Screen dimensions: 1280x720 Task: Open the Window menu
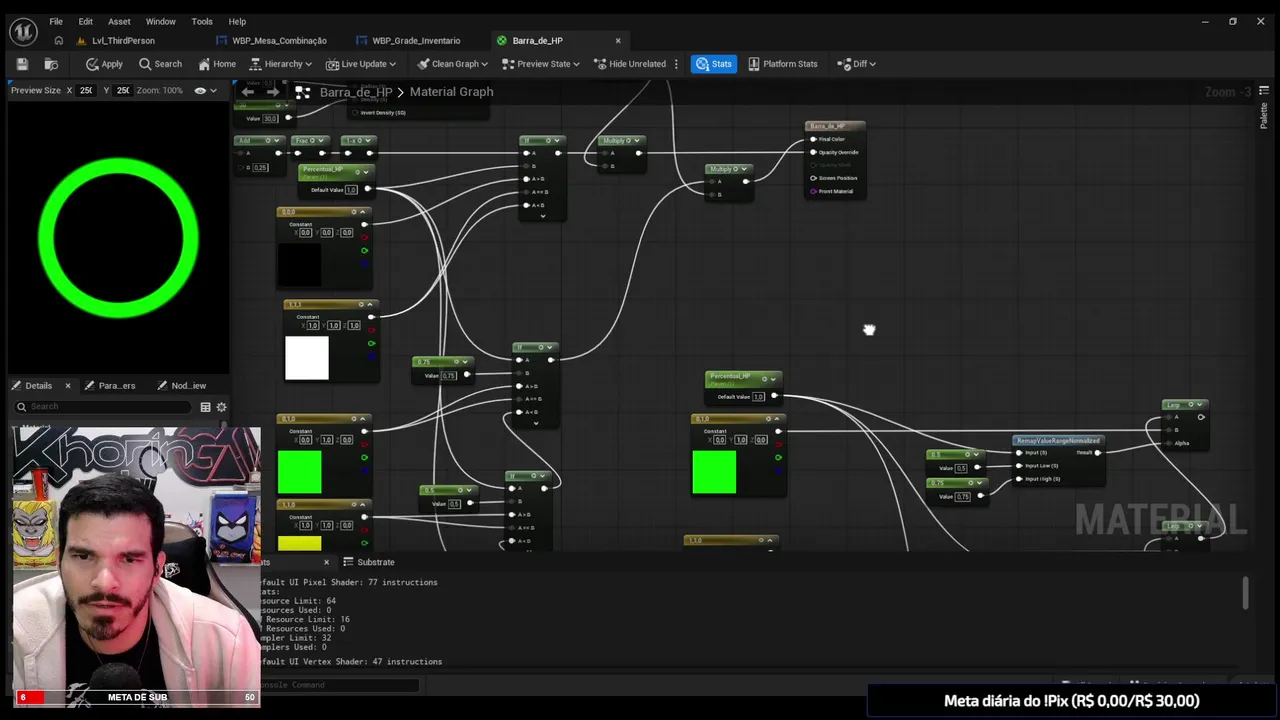point(160,21)
